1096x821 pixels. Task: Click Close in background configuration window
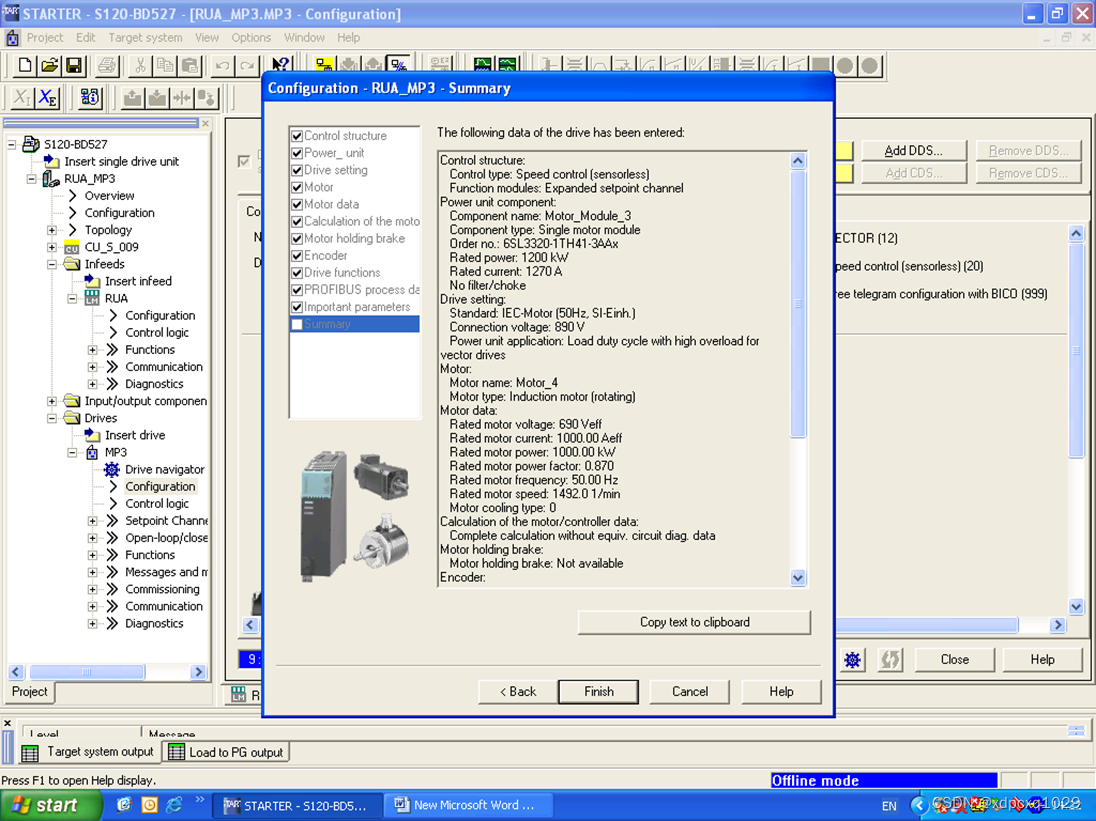(x=954, y=660)
